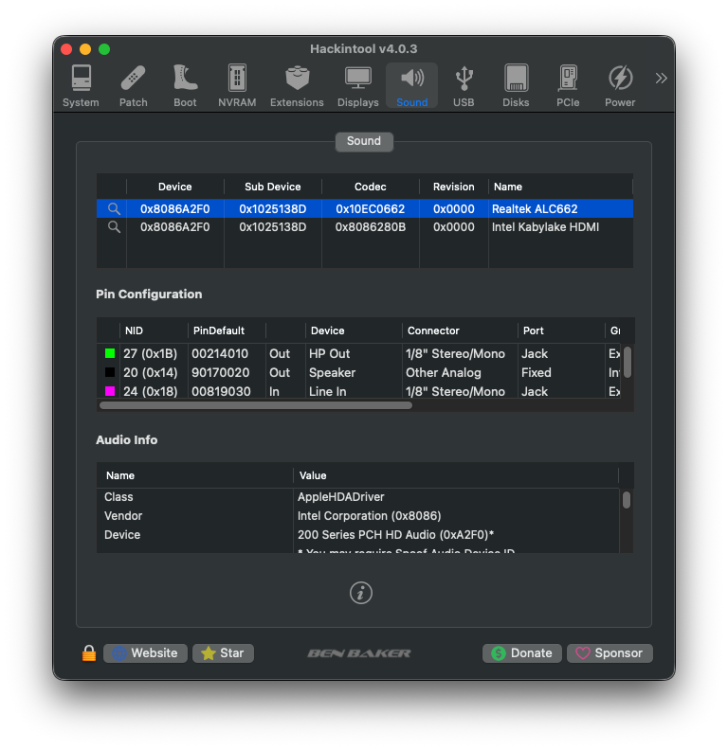Click magnifier icon in Realtek ALC662 row
Screen dimensions: 728x750
click(114, 209)
